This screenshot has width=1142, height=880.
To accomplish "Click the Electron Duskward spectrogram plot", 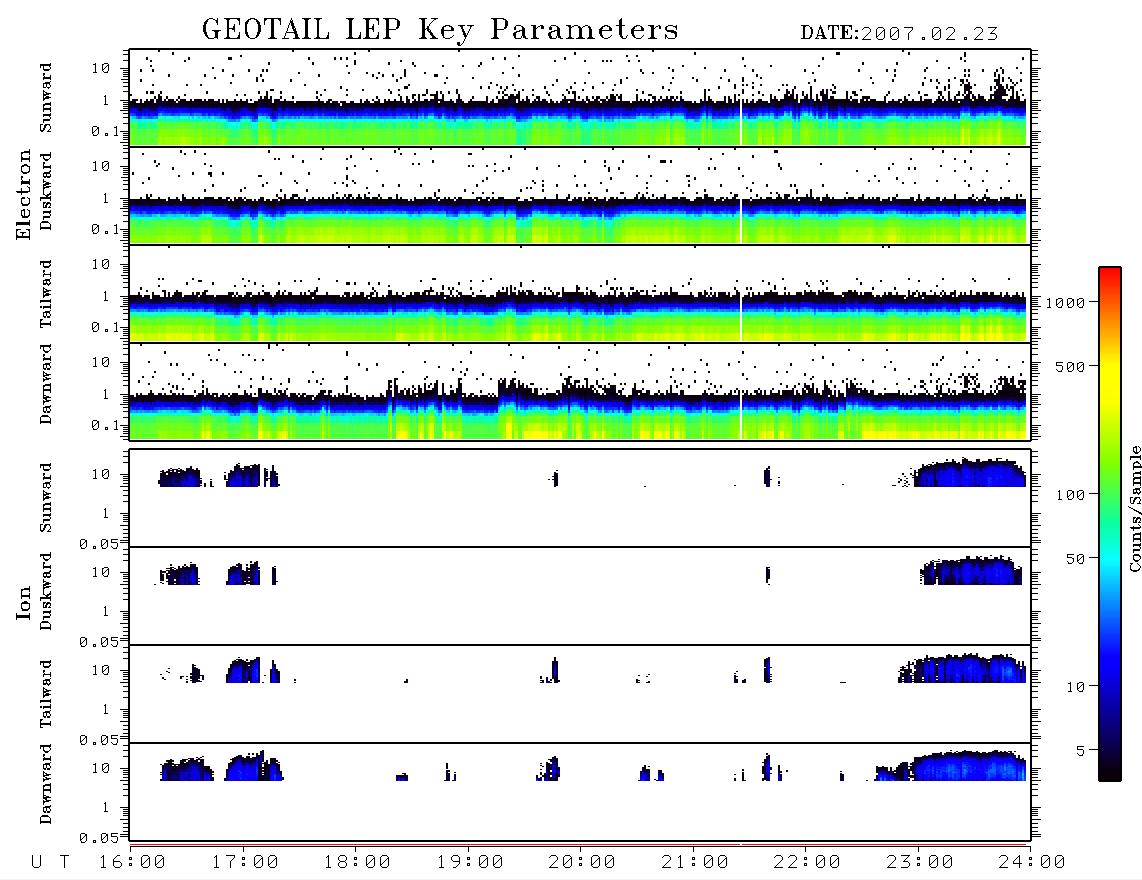I will 580,195.
